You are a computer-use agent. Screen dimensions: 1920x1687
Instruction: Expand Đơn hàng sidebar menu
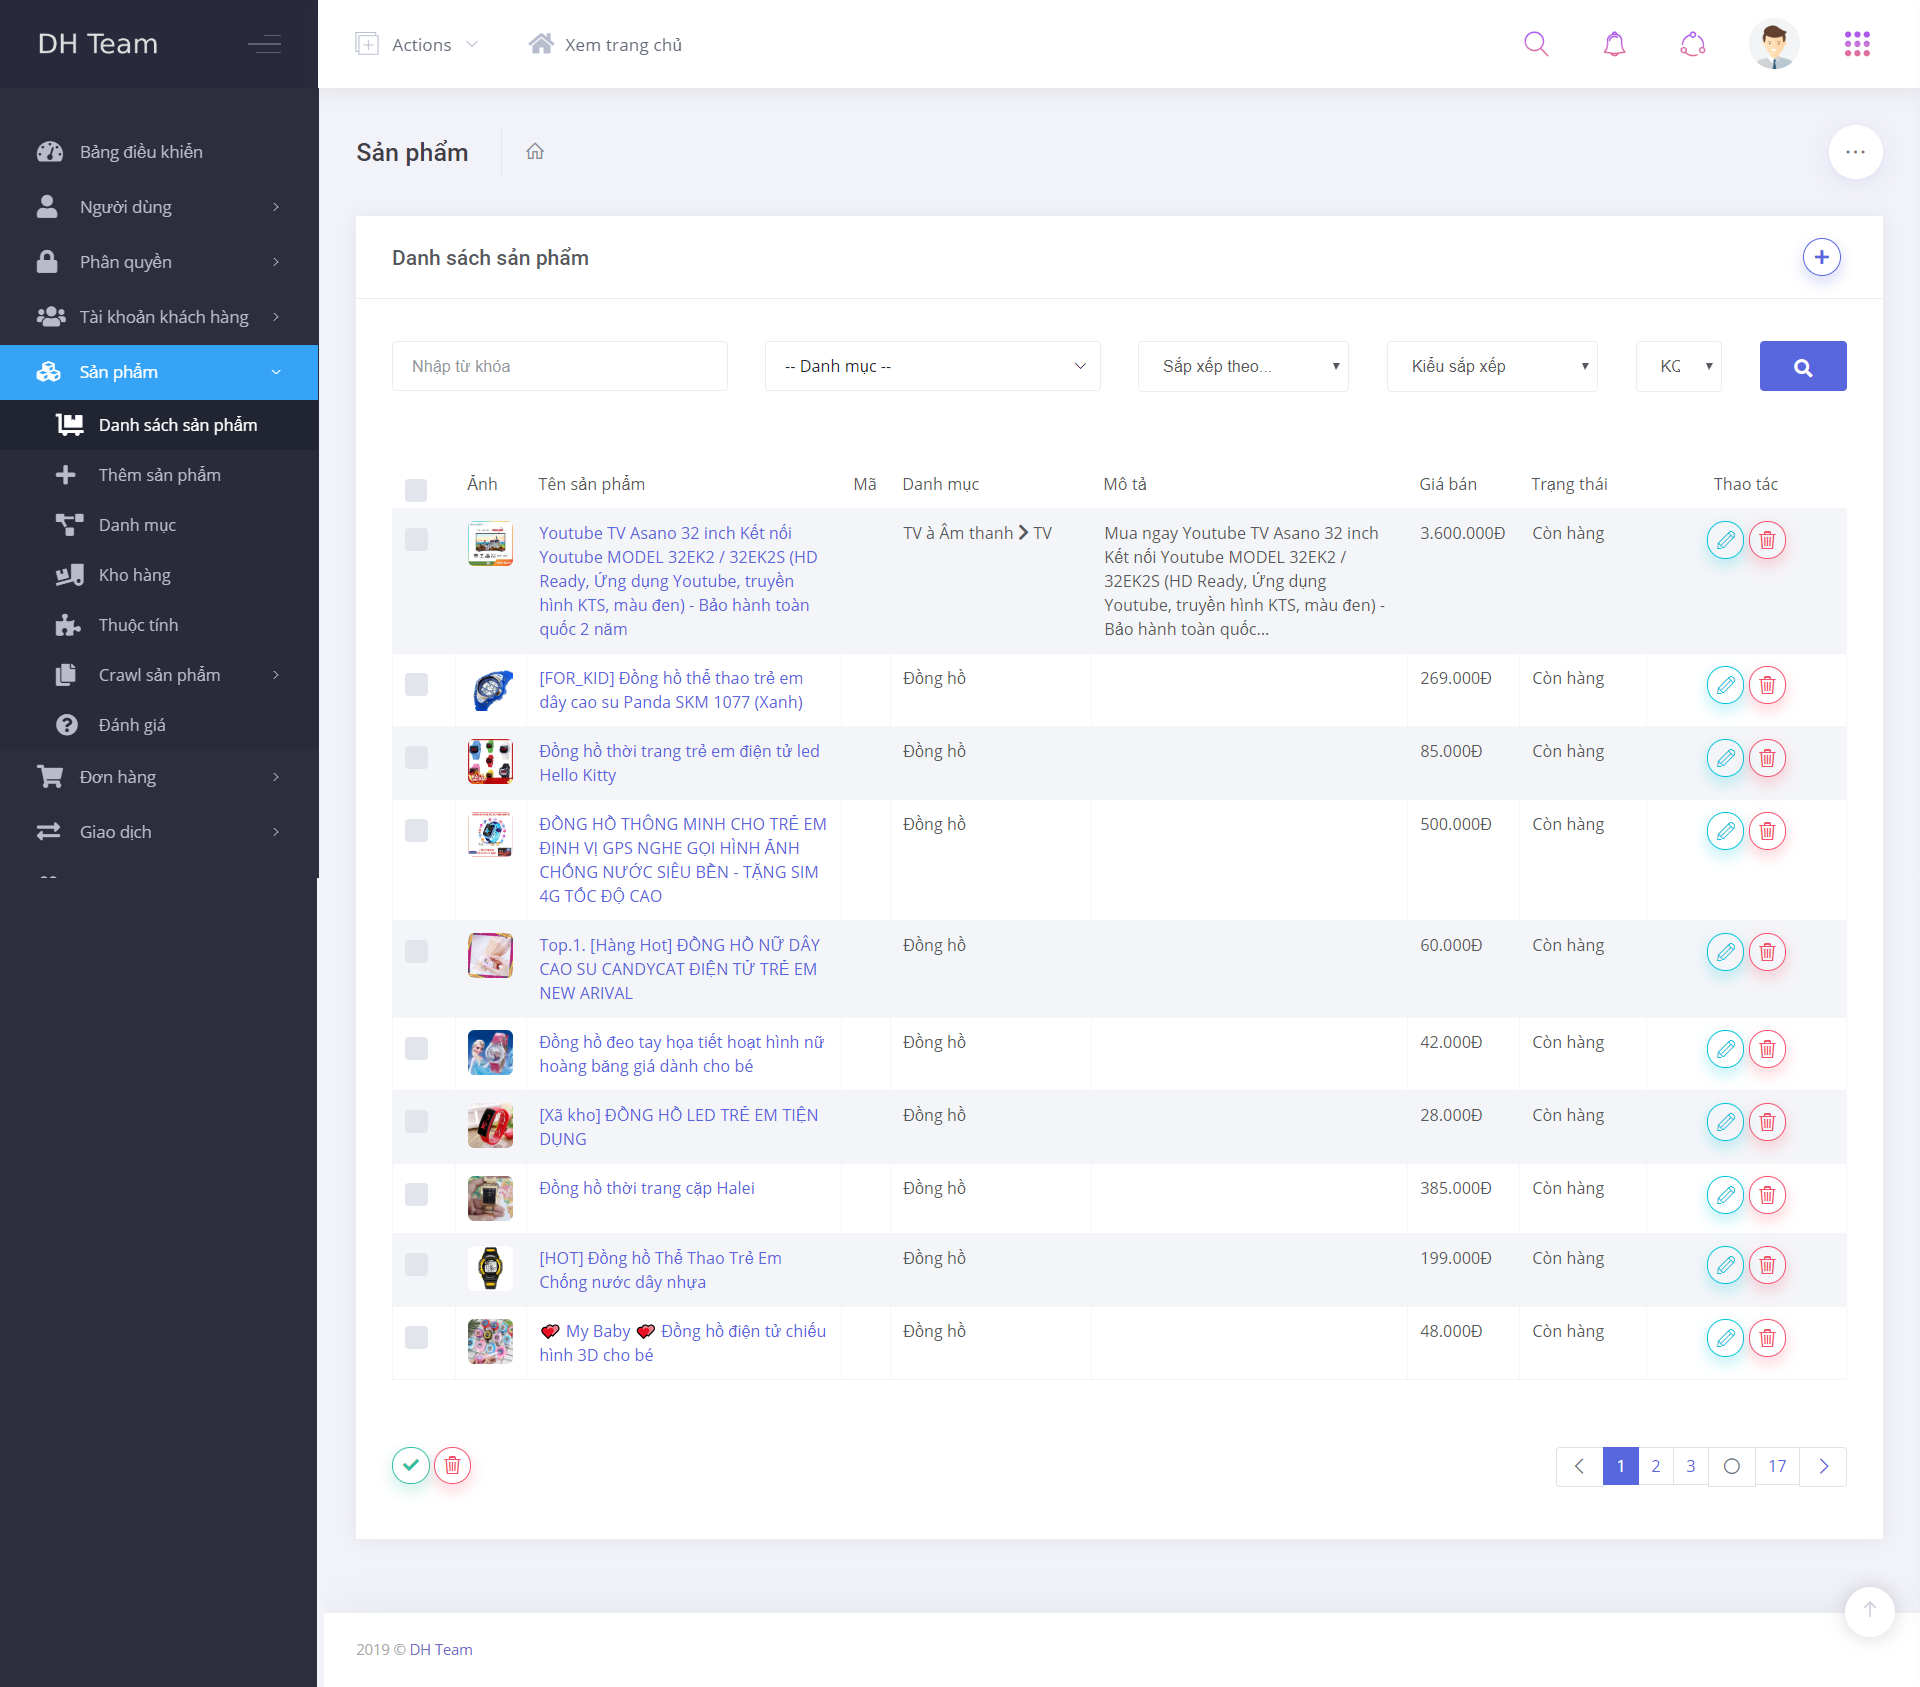click(x=159, y=777)
